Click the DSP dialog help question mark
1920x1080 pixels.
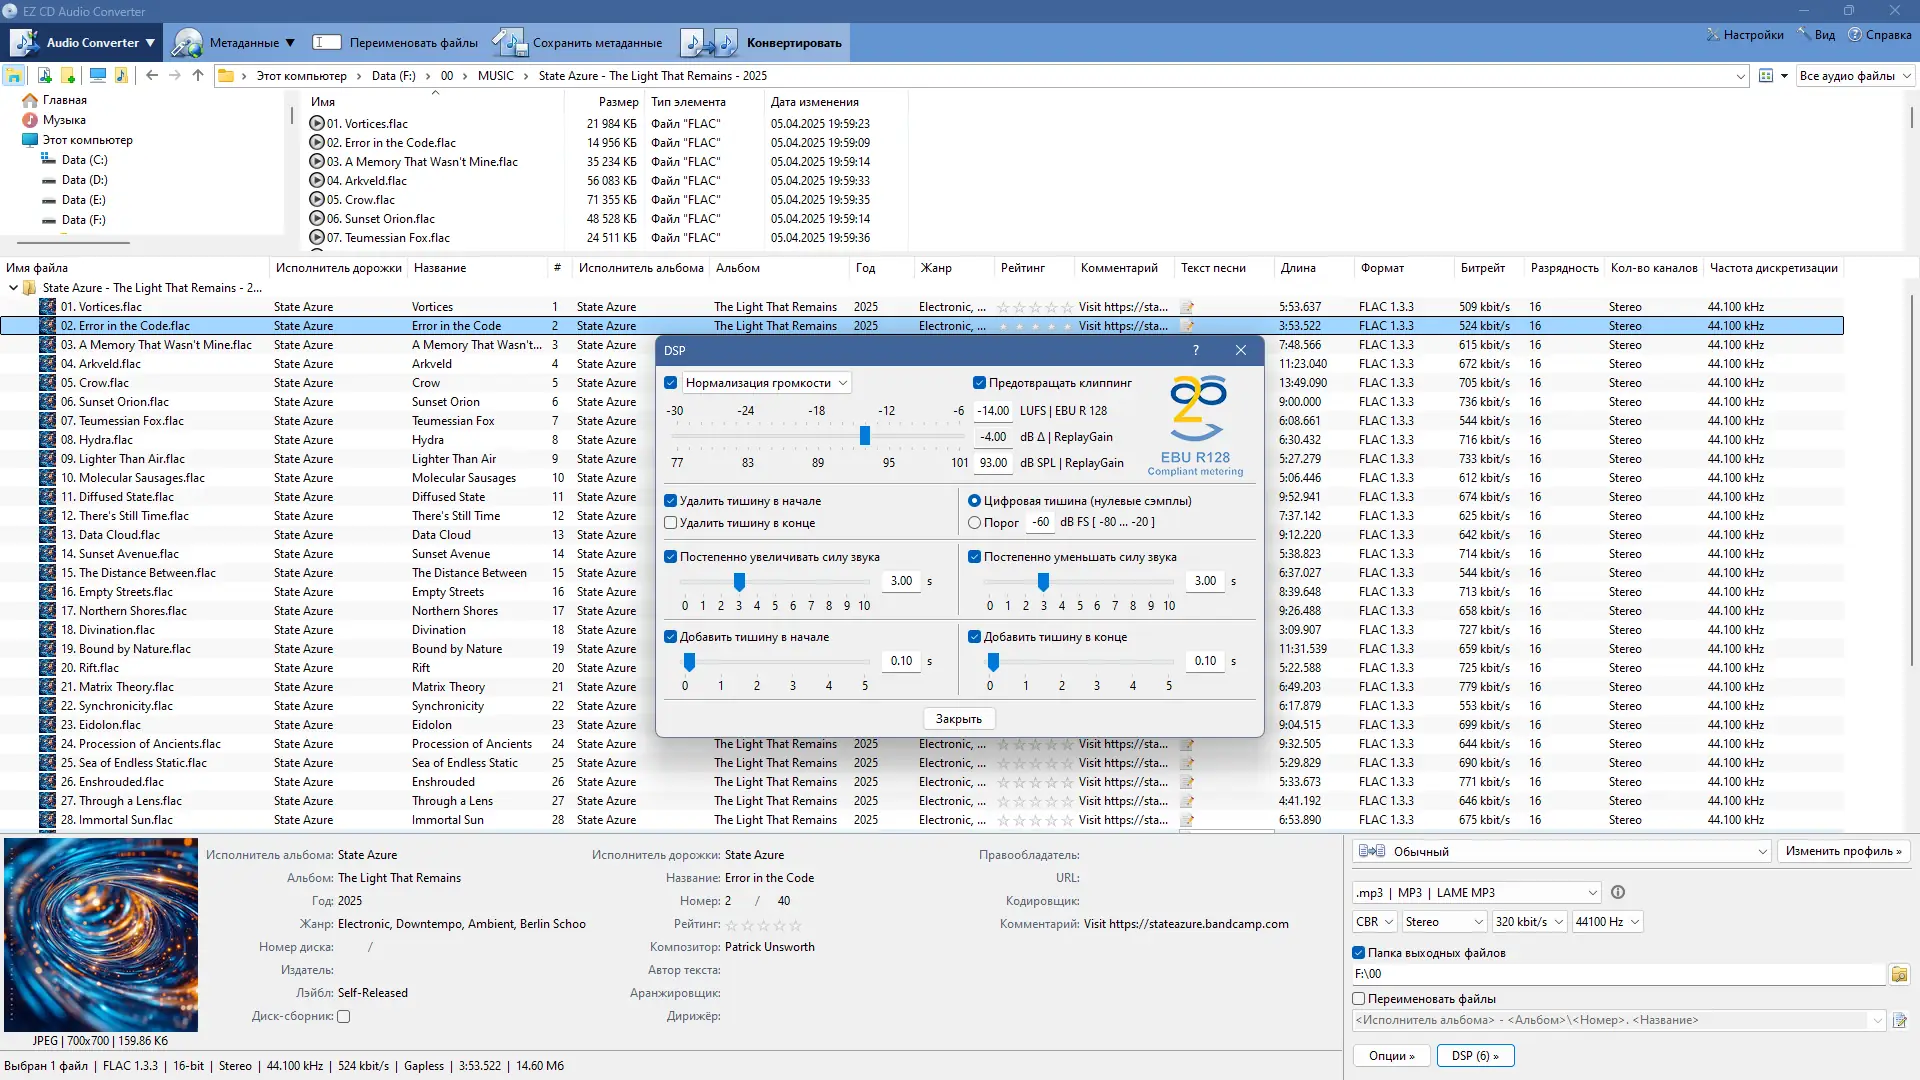tap(1196, 350)
